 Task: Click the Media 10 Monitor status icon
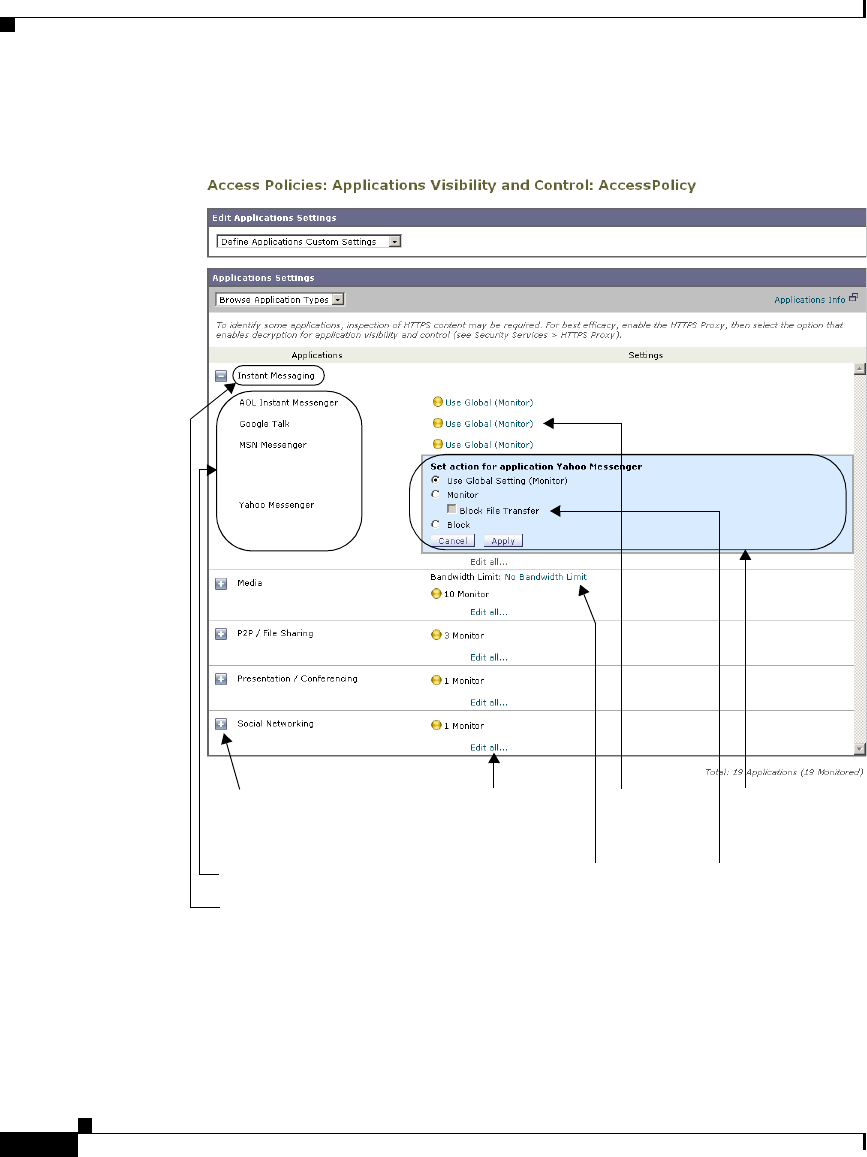pyautogui.click(x=436, y=594)
